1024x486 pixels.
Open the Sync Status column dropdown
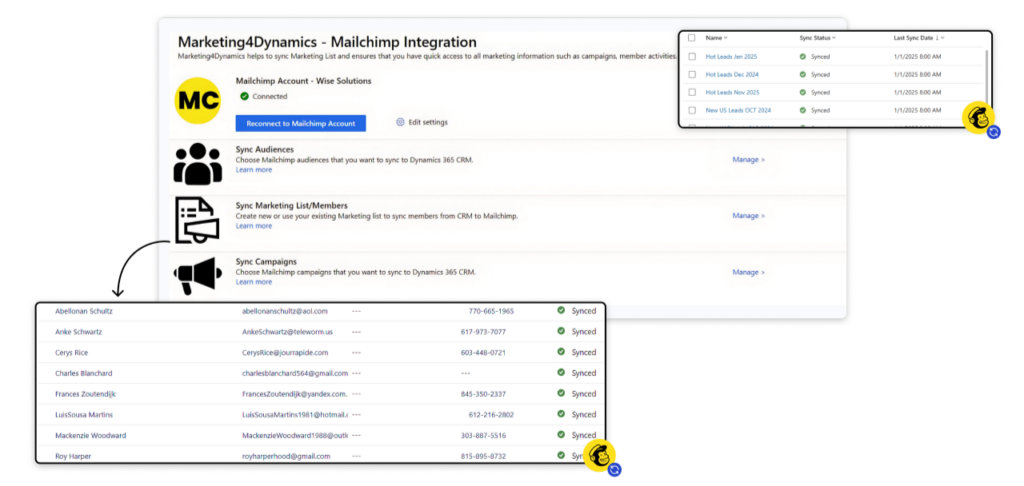(x=834, y=38)
